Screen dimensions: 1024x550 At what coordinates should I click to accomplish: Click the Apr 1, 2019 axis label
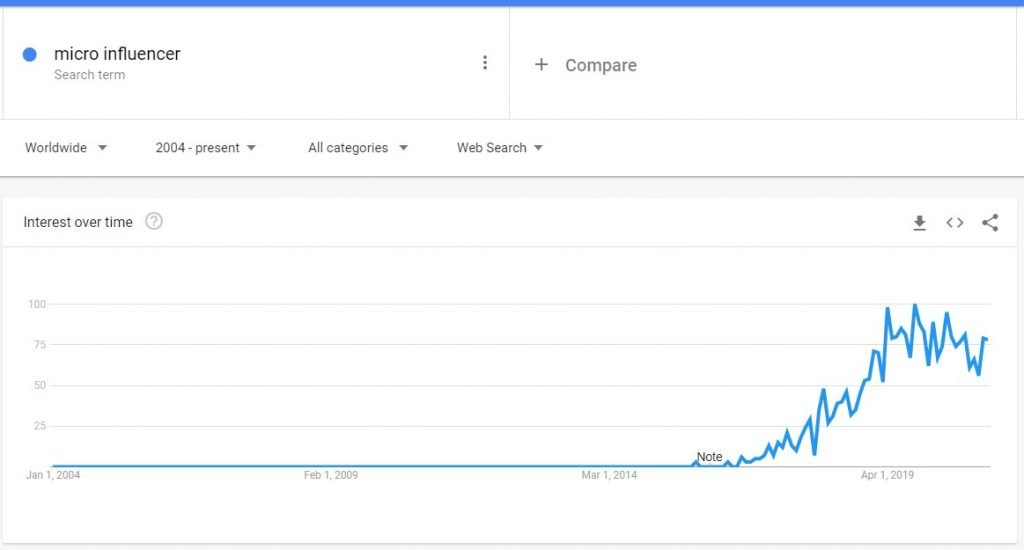[887, 475]
